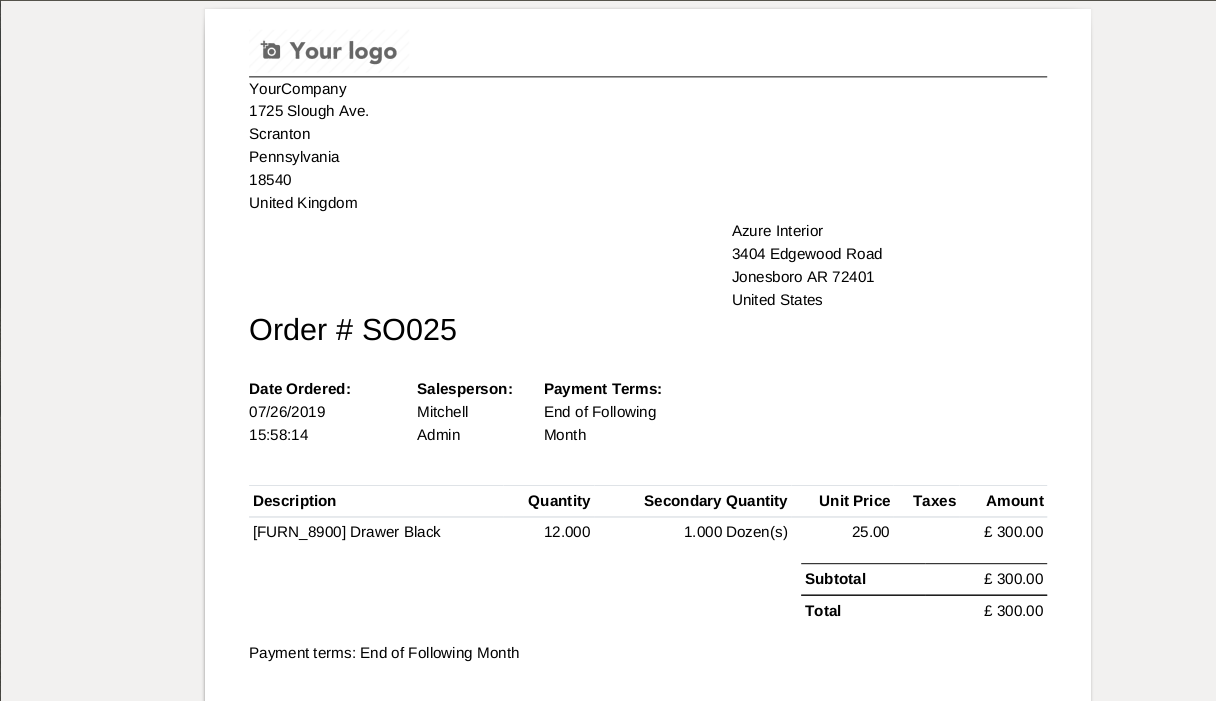Viewport: 1216px width, 701px height.
Task: Click the Payment terms: End of Following Month note
Action: click(384, 653)
